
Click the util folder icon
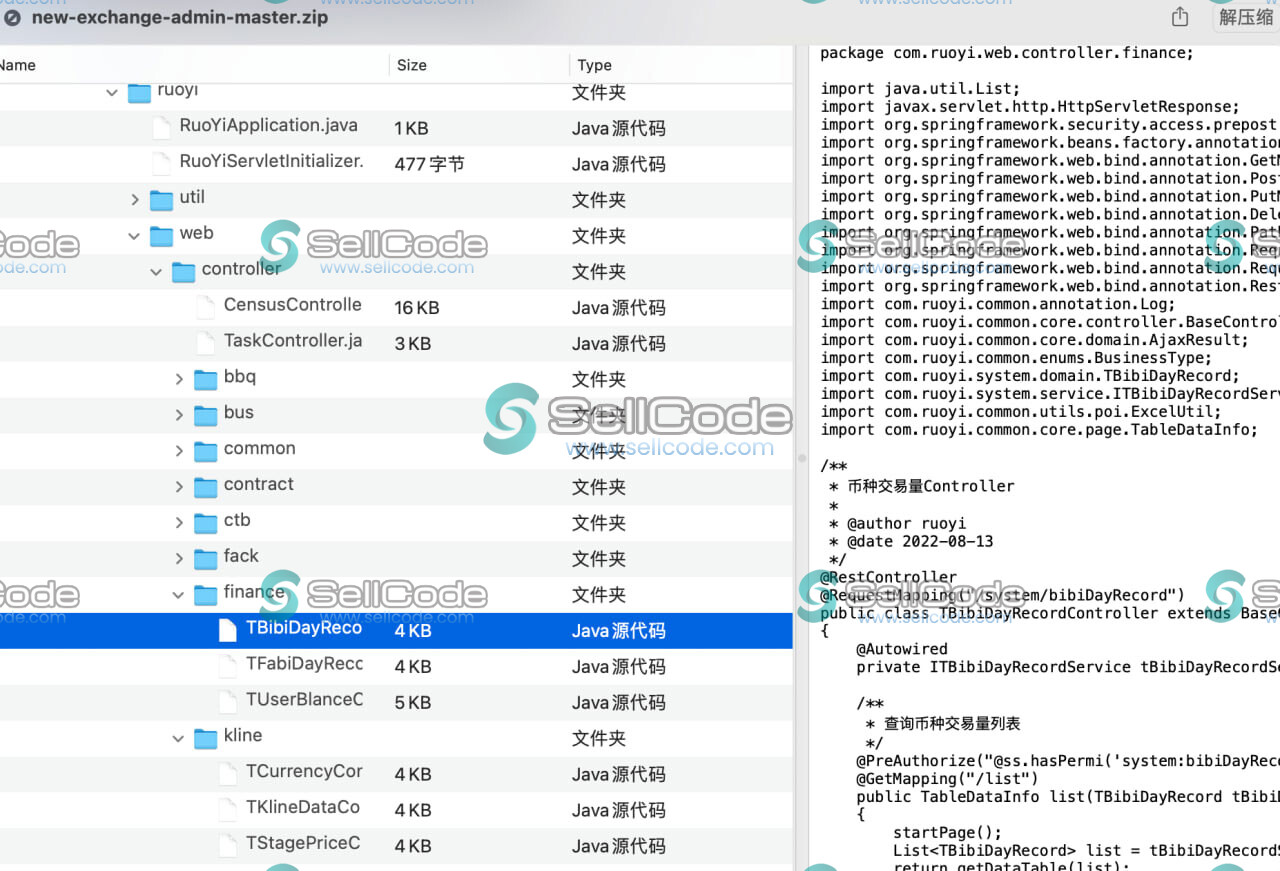161,200
